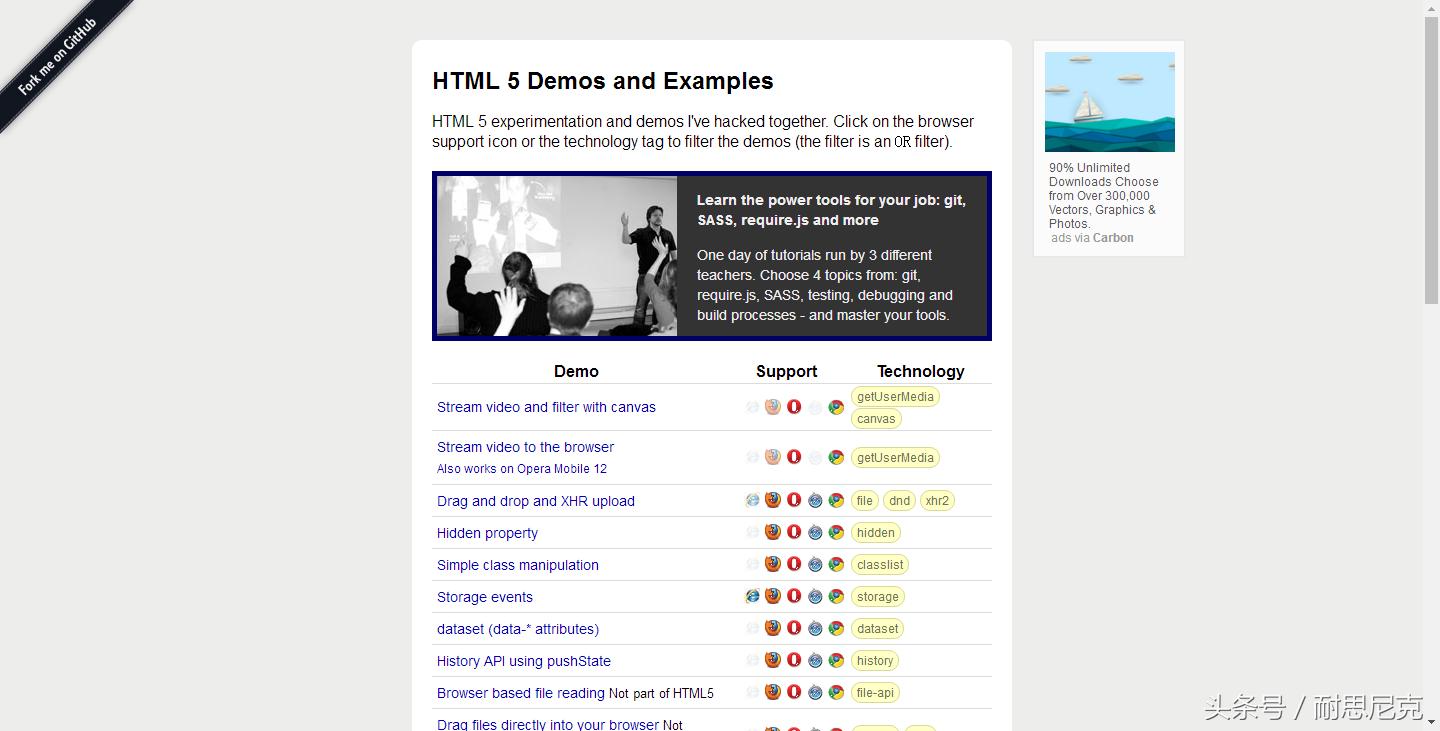Open the Stream video to the browser demo
The height and width of the screenshot is (731, 1440).
[x=525, y=447]
